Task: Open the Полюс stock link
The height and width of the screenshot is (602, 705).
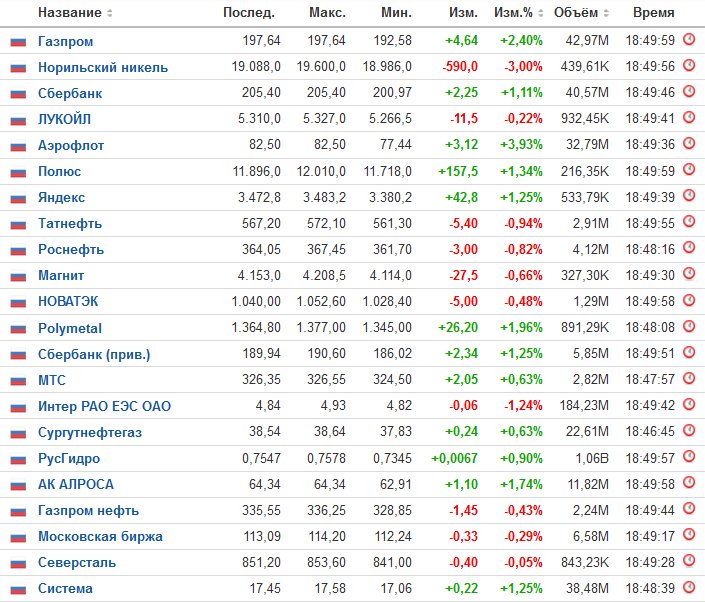Action: 59,171
